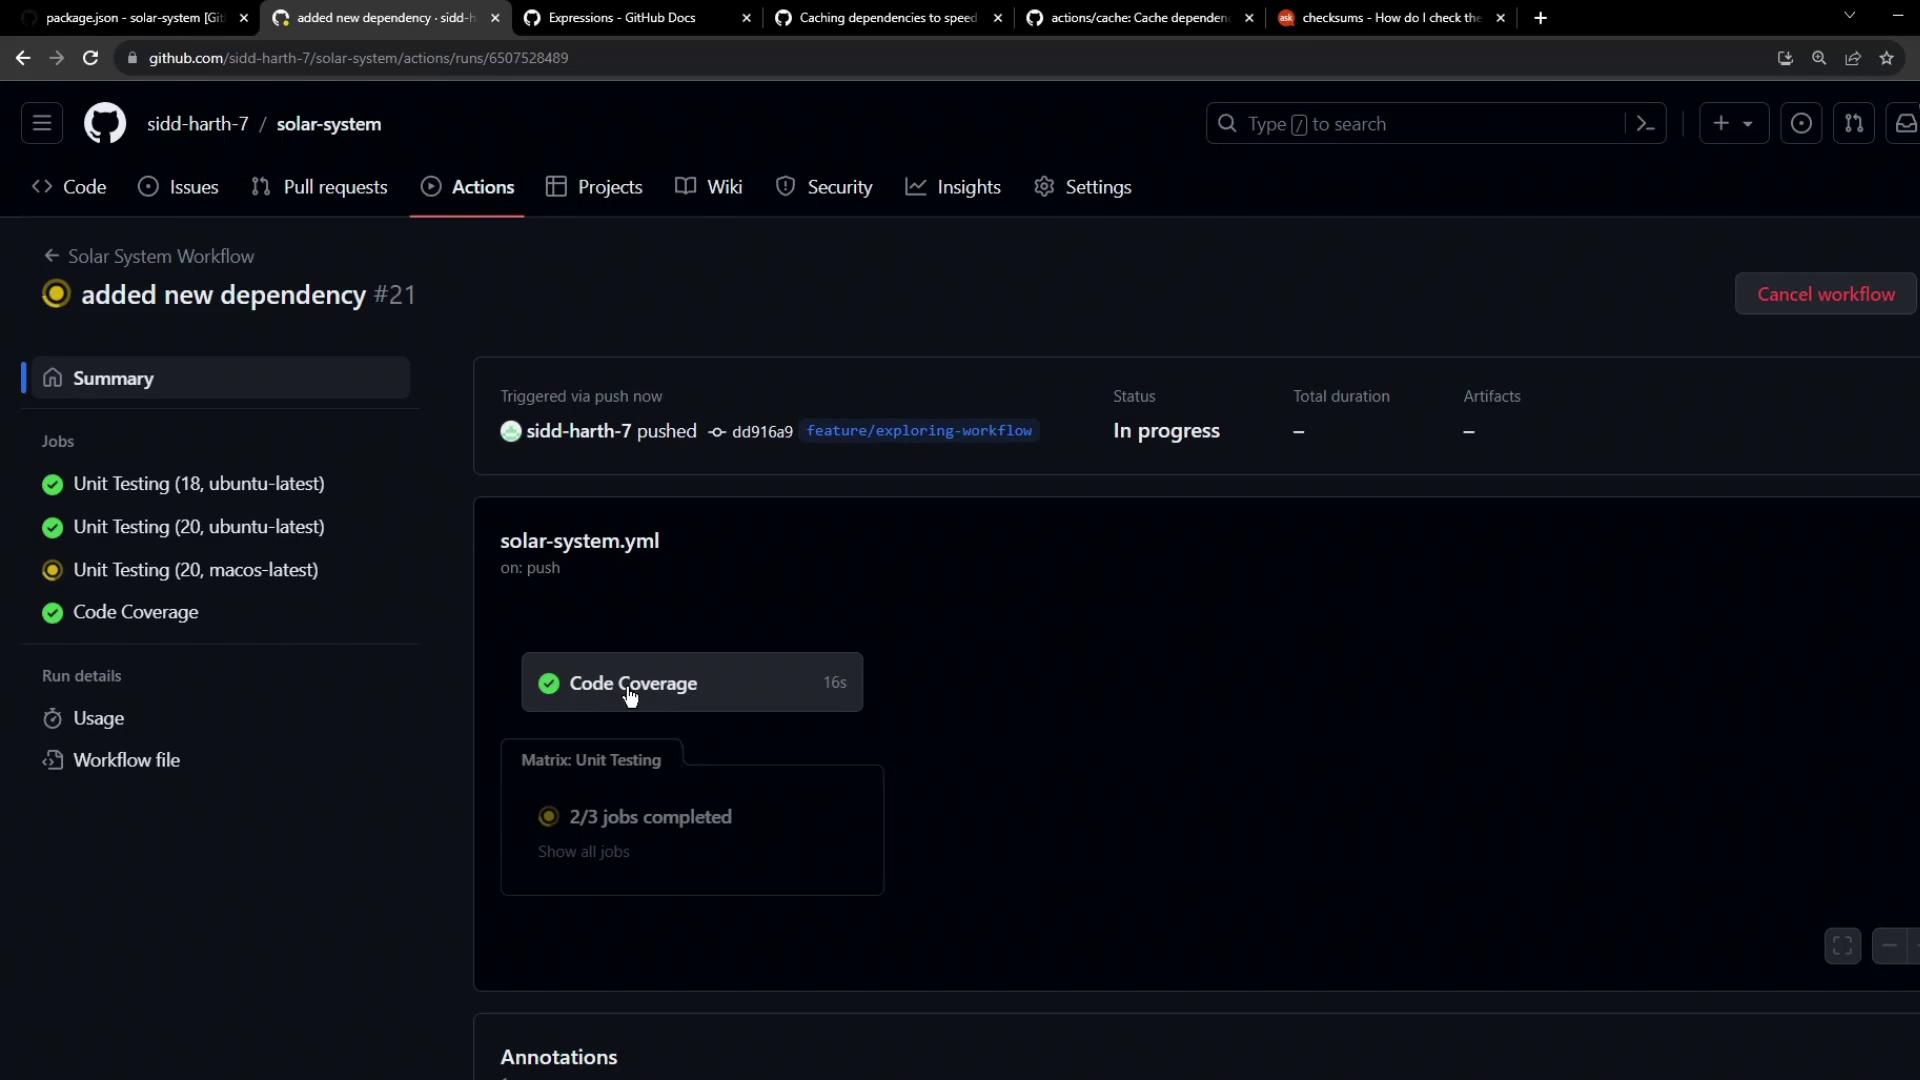Screen dimensions: 1920x1080
Task: Click the zoom out graph button
Action: click(x=1889, y=946)
